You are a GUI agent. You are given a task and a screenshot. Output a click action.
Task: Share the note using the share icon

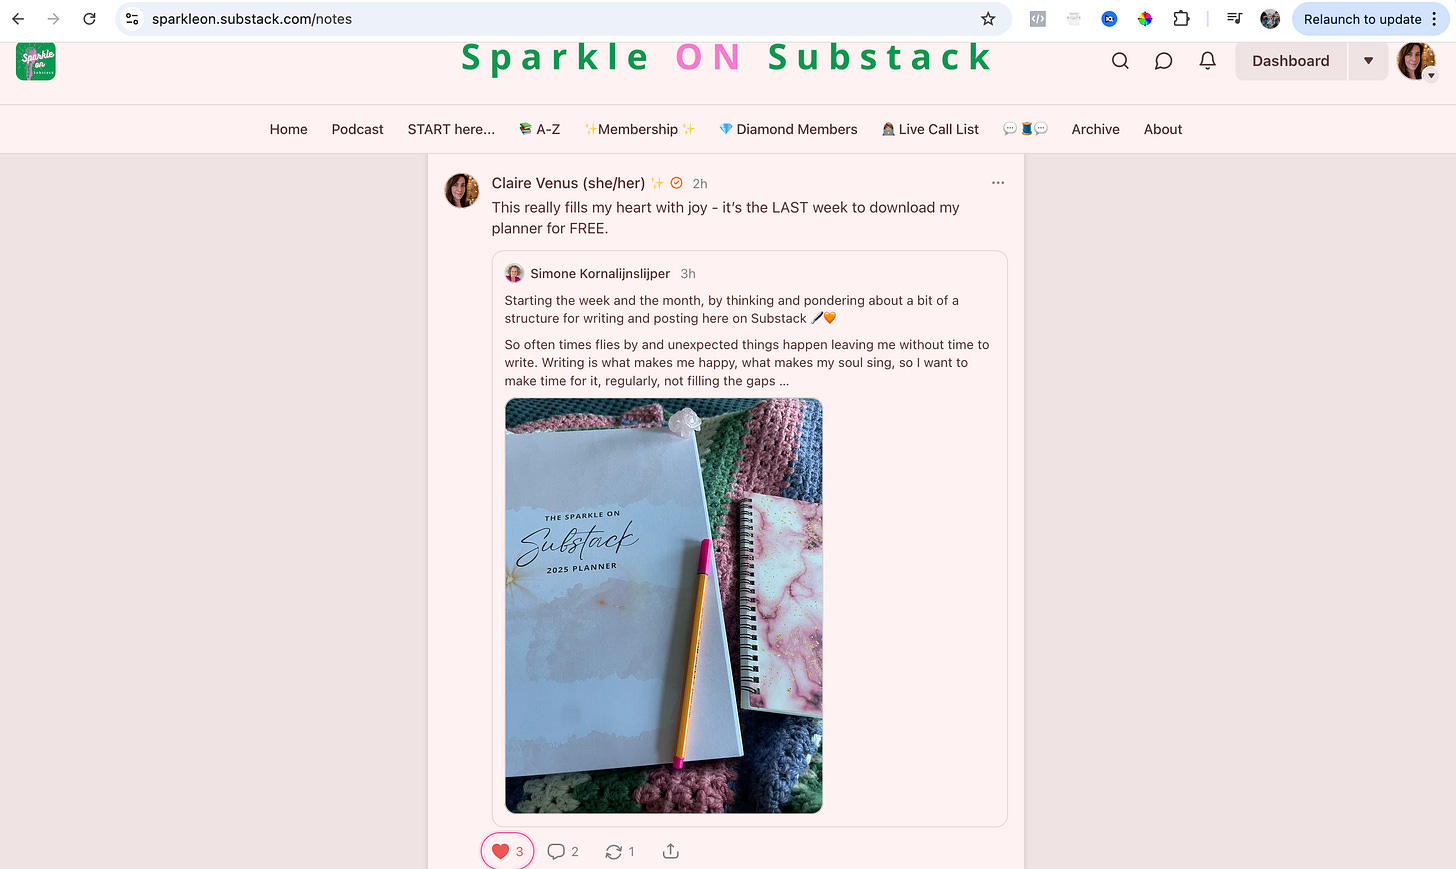pos(671,851)
